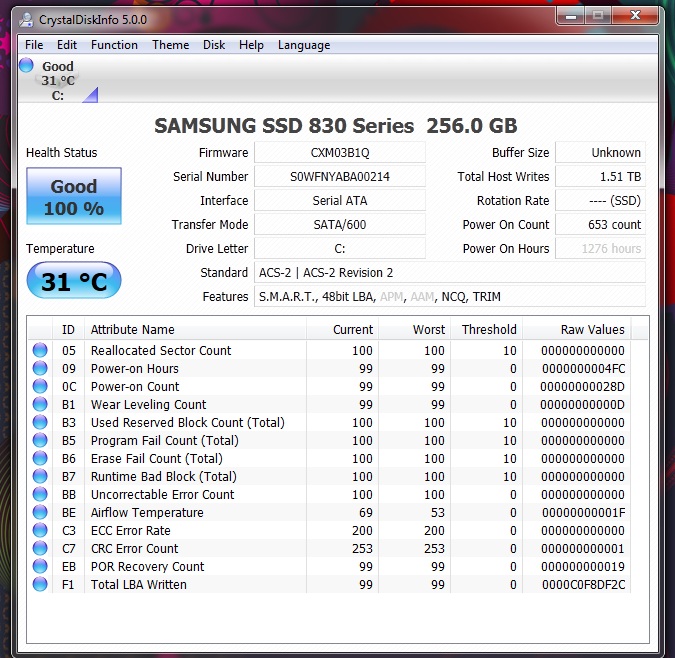Select the Wear Leveling Count attribute name
Image resolution: width=675 pixels, height=658 pixels.
coord(149,405)
